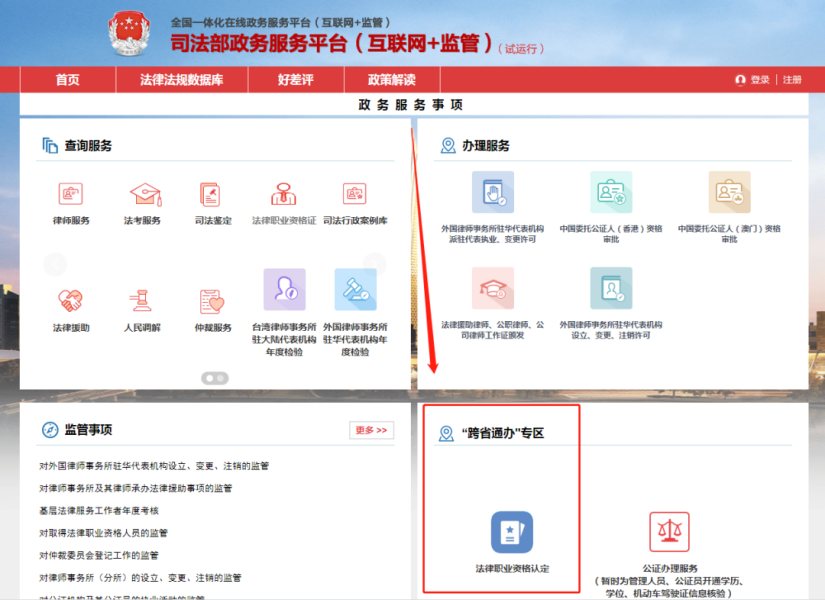Open 更多 >> in the 监管事项 panel

[371, 429]
